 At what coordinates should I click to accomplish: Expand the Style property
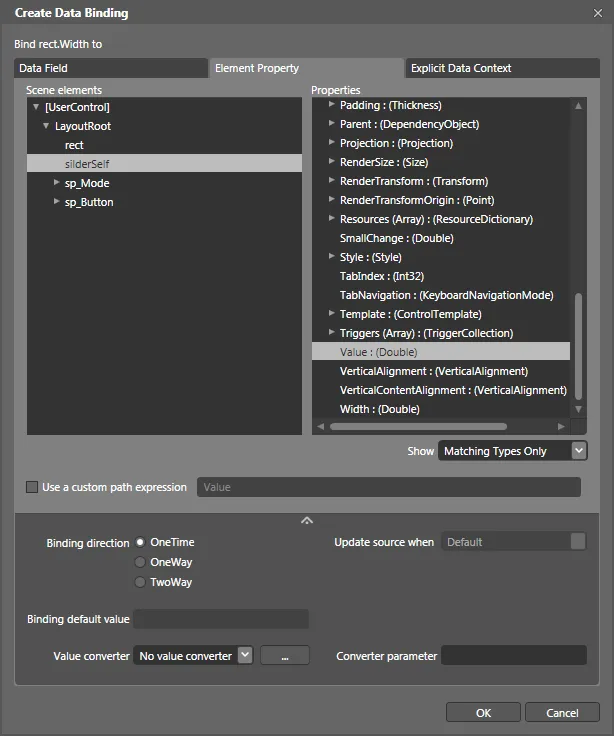[x=331, y=256]
